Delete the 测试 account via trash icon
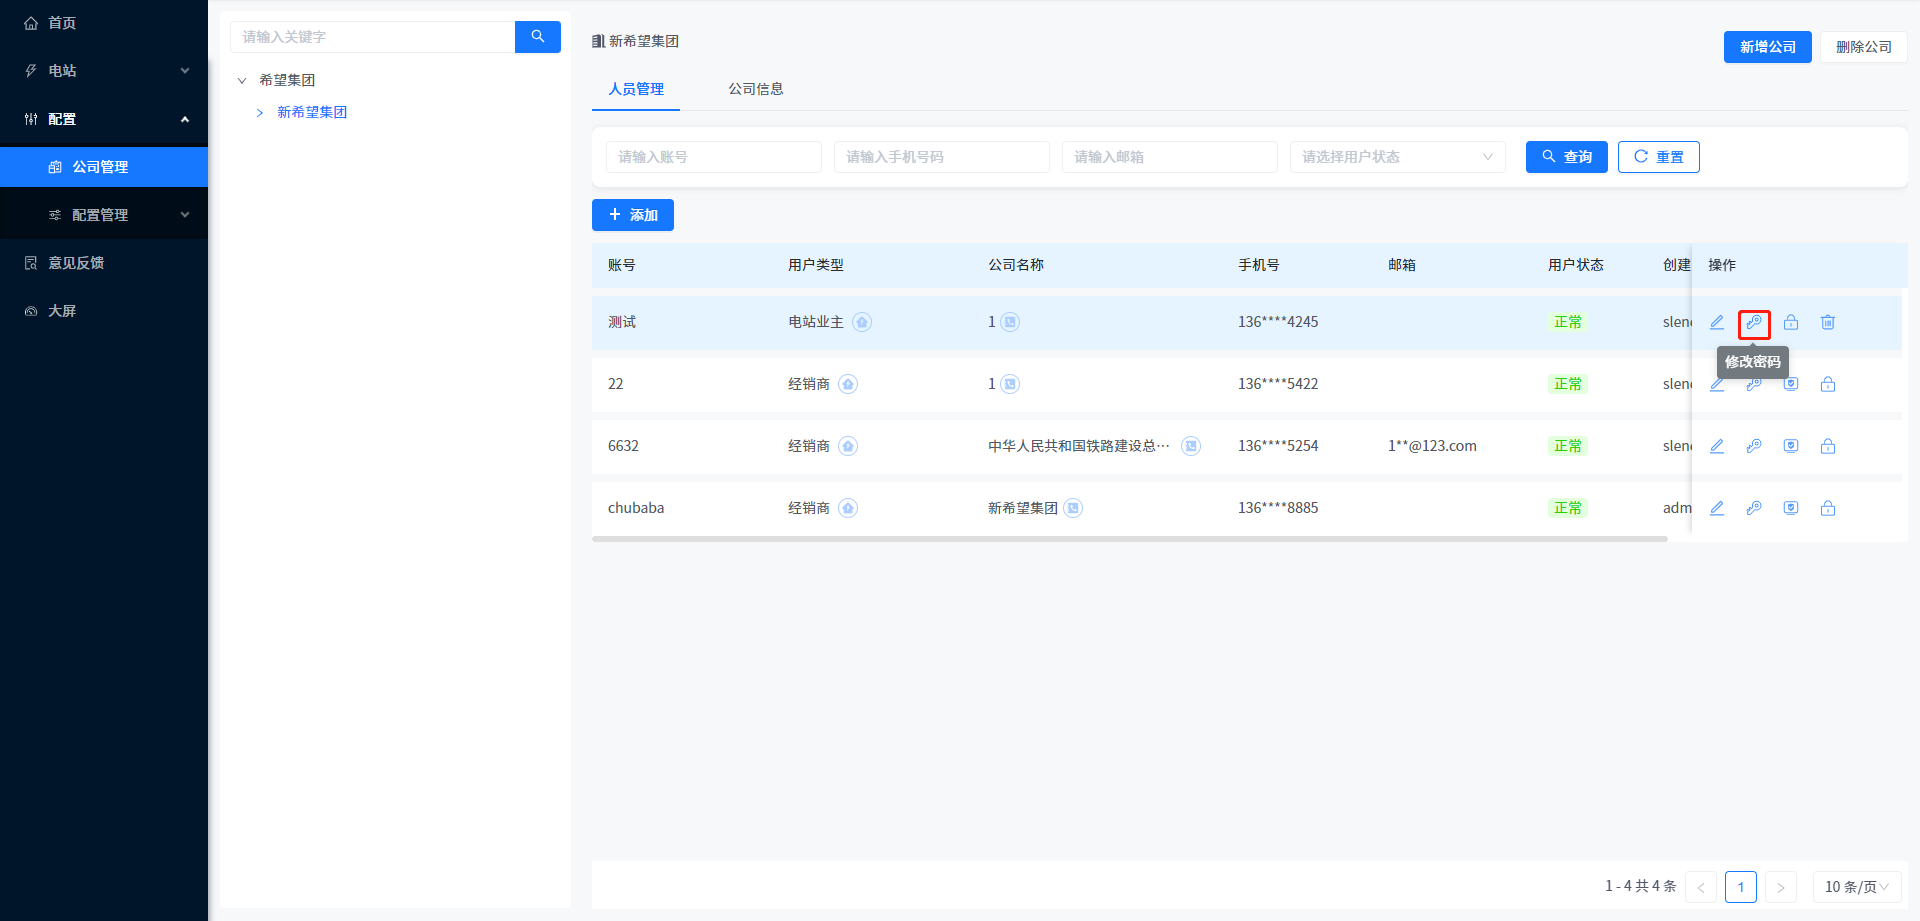The height and width of the screenshot is (921, 1920). coord(1828,322)
